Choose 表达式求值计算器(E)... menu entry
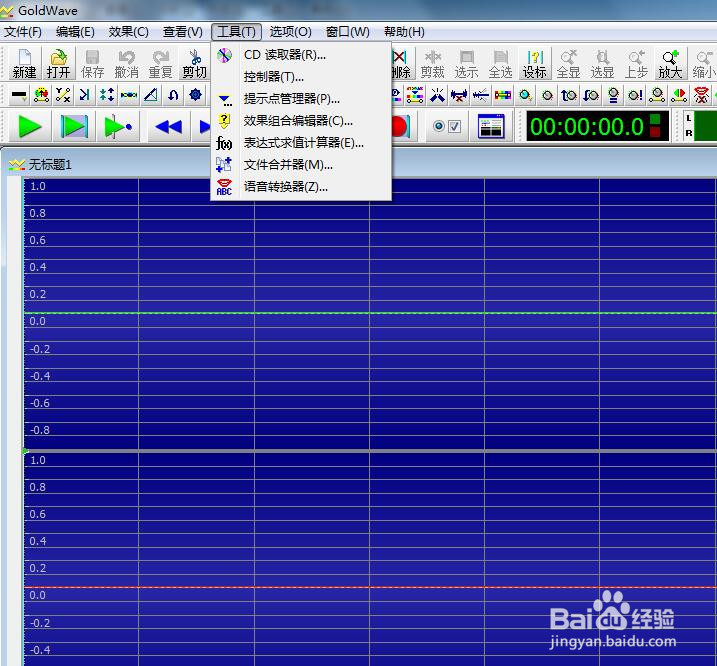Screen dimensions: 717x666 click(301, 143)
